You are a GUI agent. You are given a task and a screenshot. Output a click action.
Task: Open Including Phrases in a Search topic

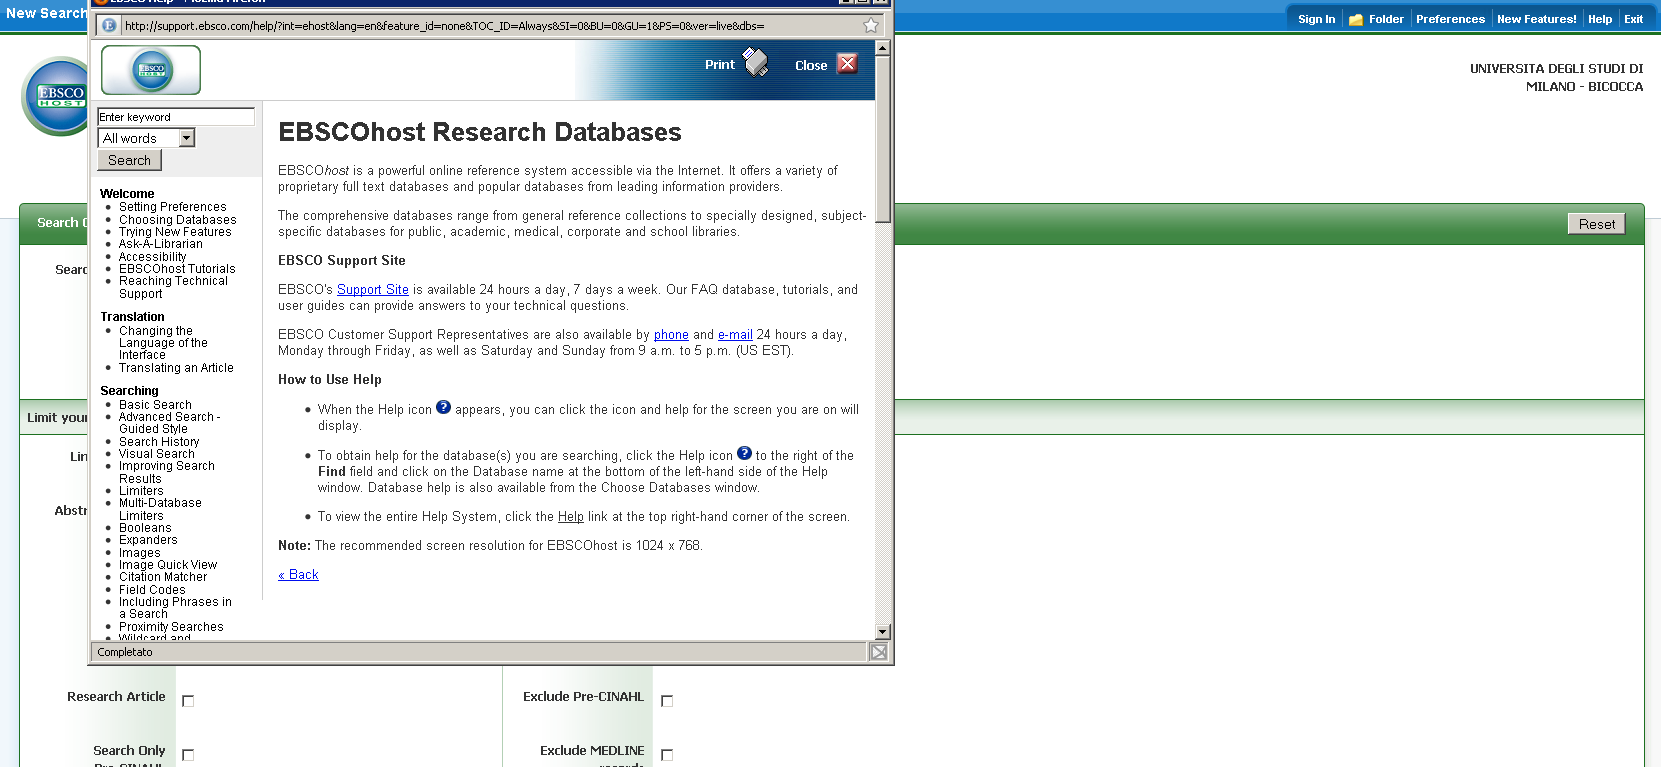(x=175, y=608)
